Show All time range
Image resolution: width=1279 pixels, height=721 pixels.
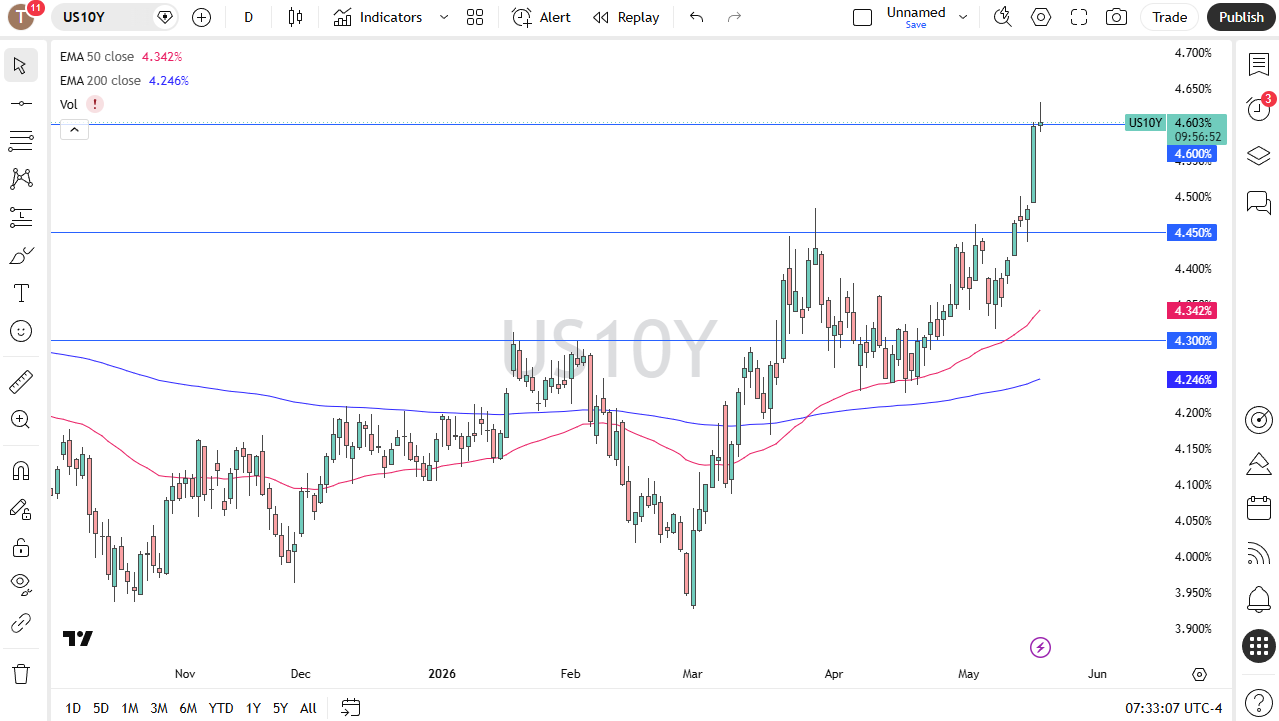(308, 708)
